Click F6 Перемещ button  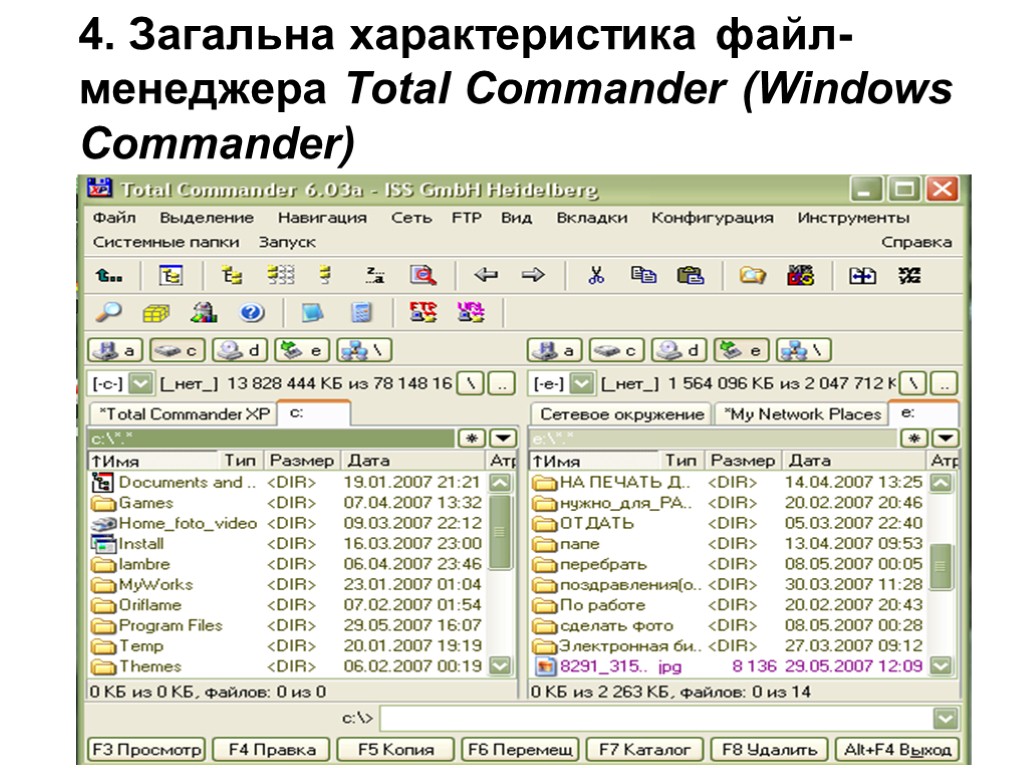coord(520,749)
